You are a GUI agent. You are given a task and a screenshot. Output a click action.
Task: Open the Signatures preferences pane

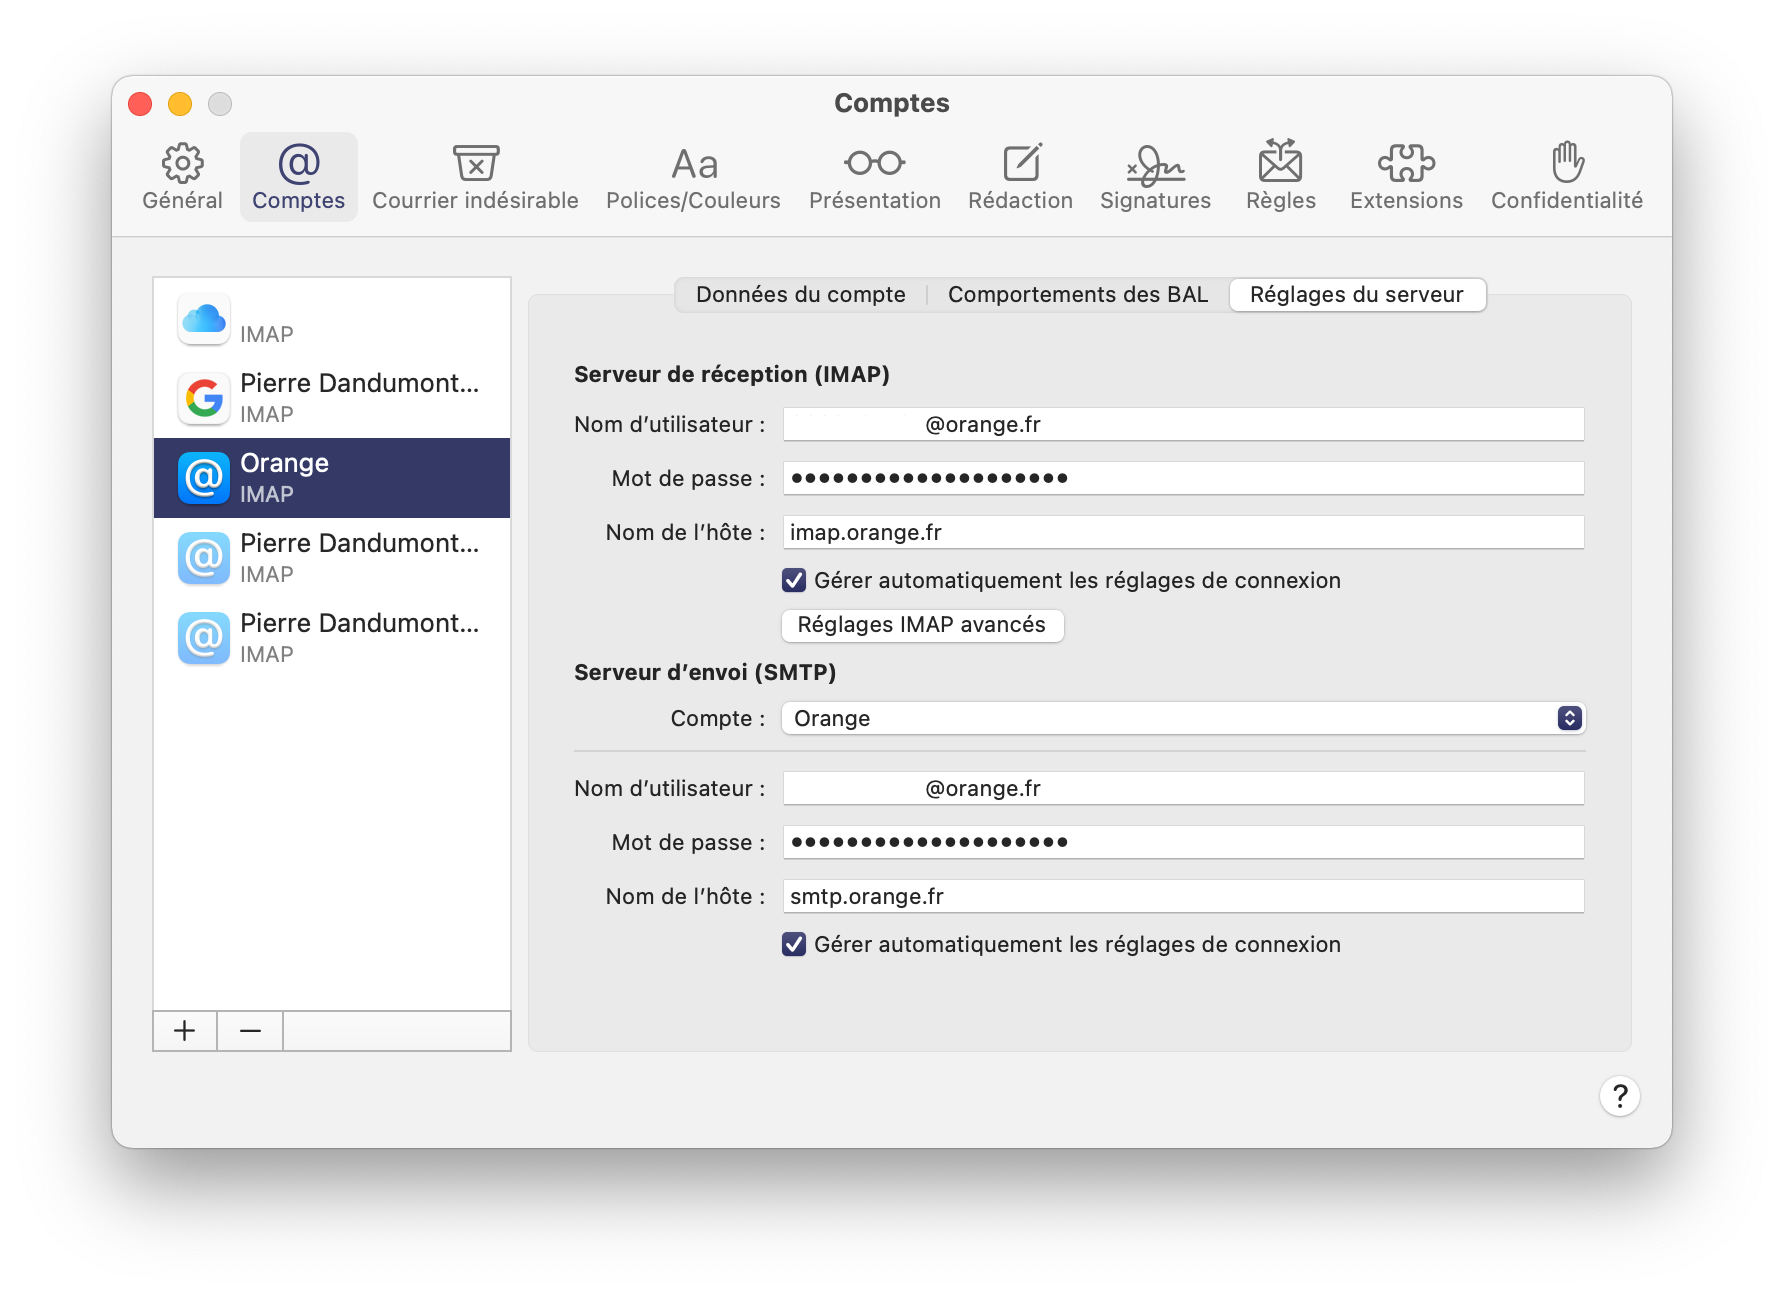click(x=1155, y=177)
